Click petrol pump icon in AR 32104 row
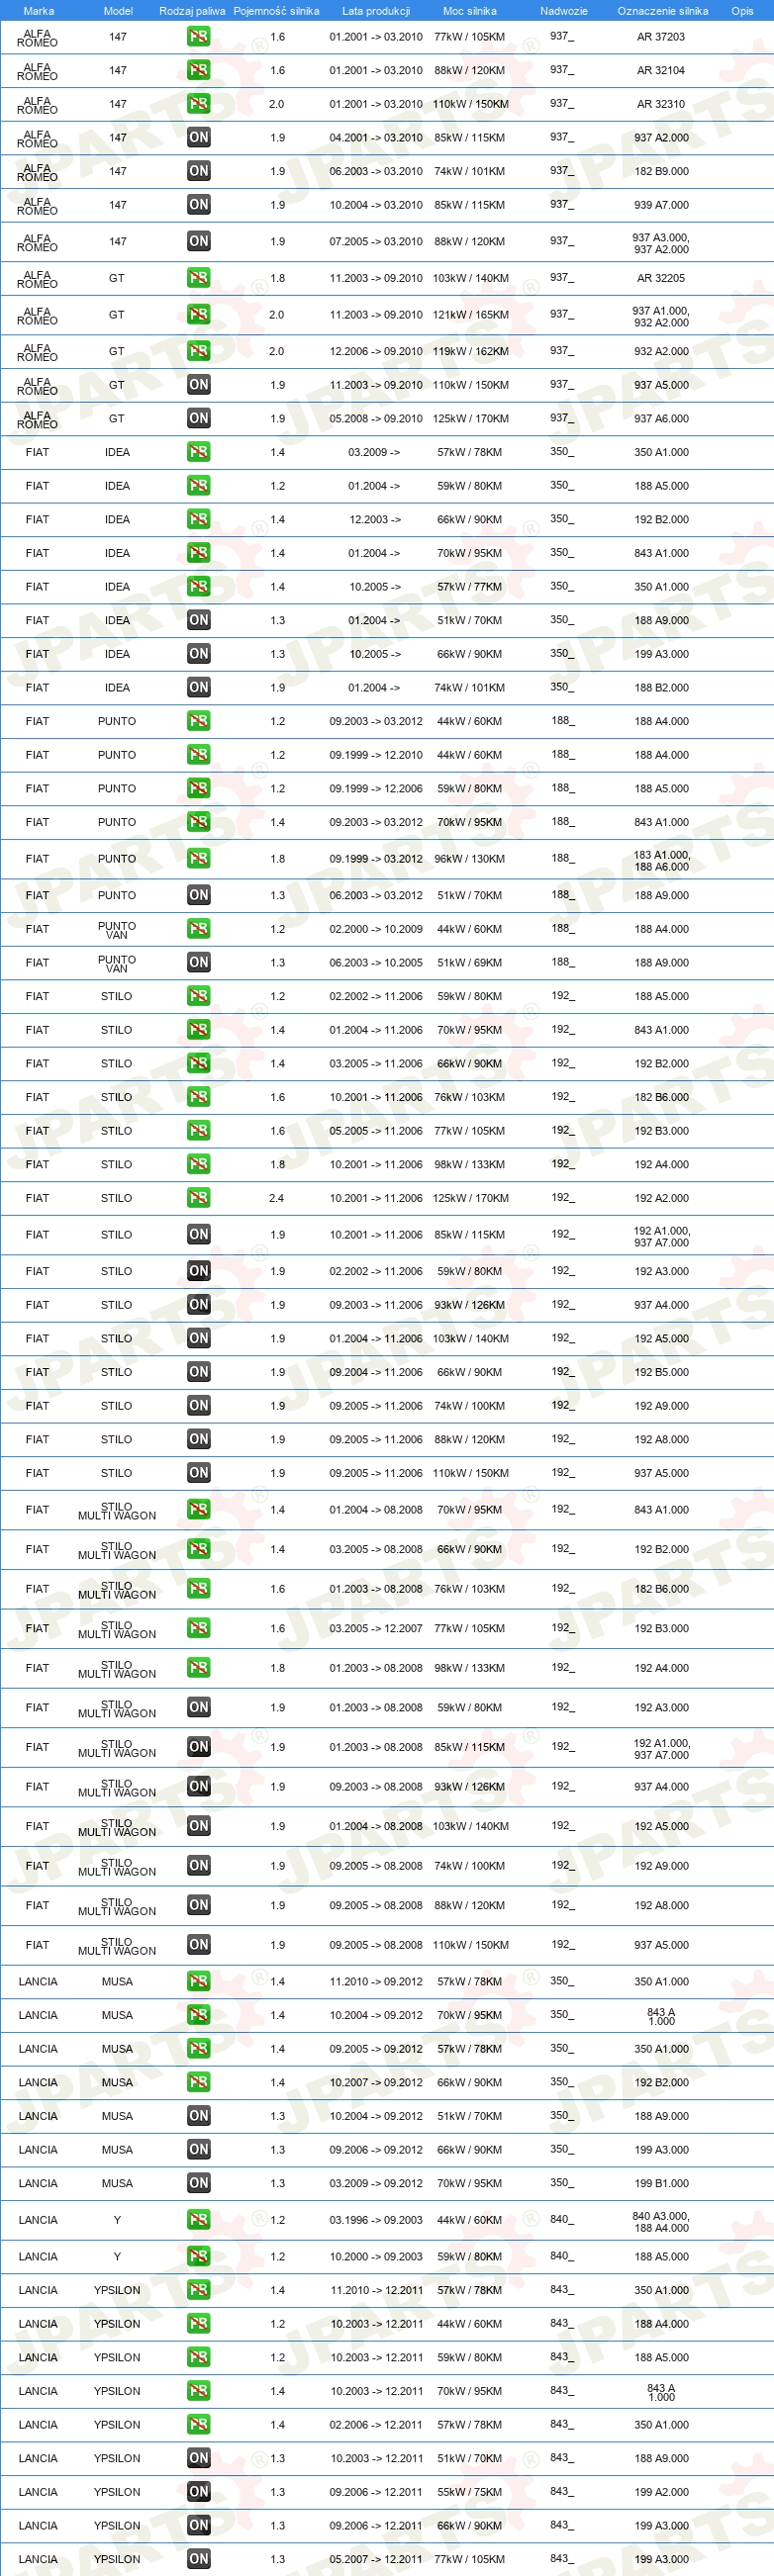This screenshot has width=774, height=2576. pyautogui.click(x=199, y=70)
